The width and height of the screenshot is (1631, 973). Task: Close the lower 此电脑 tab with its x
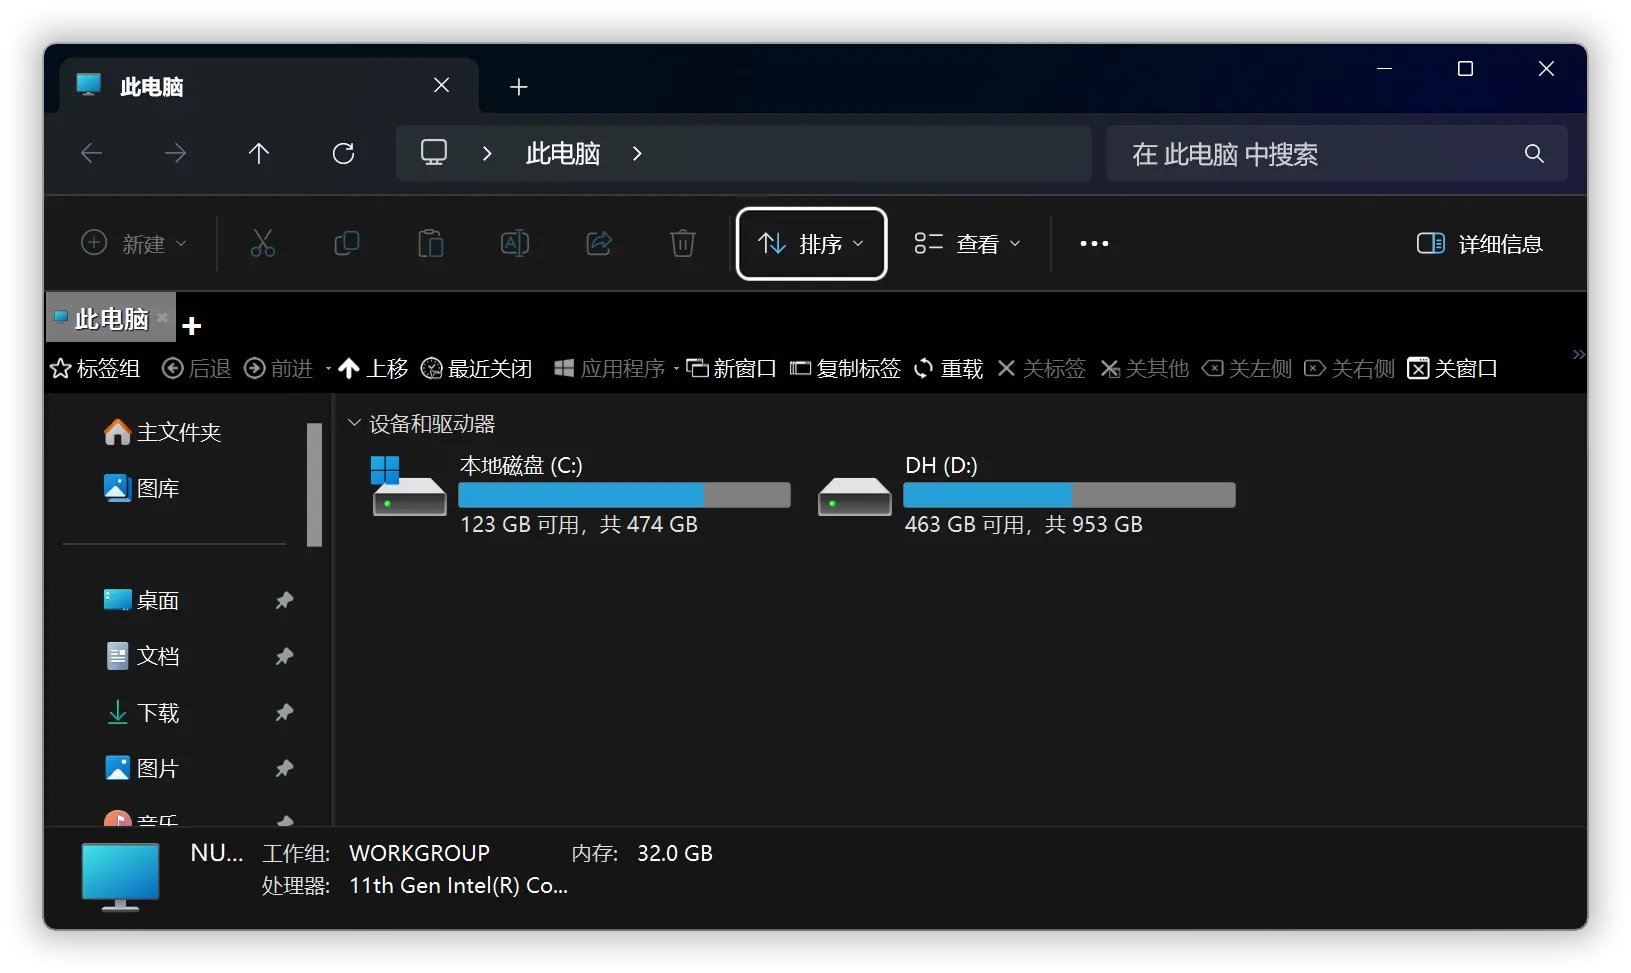(x=162, y=317)
